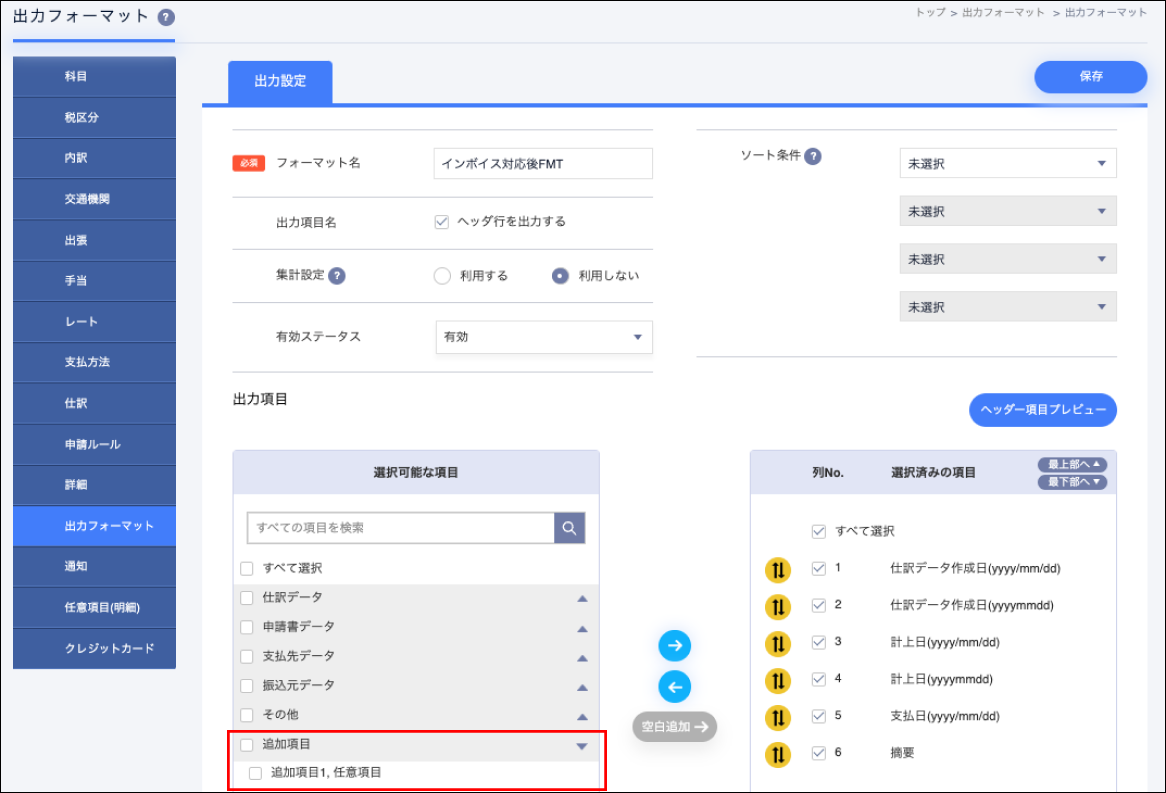This screenshot has height=793, width=1166.
Task: Click the help icon beside 出力フォーマット title
Action: click(166, 17)
